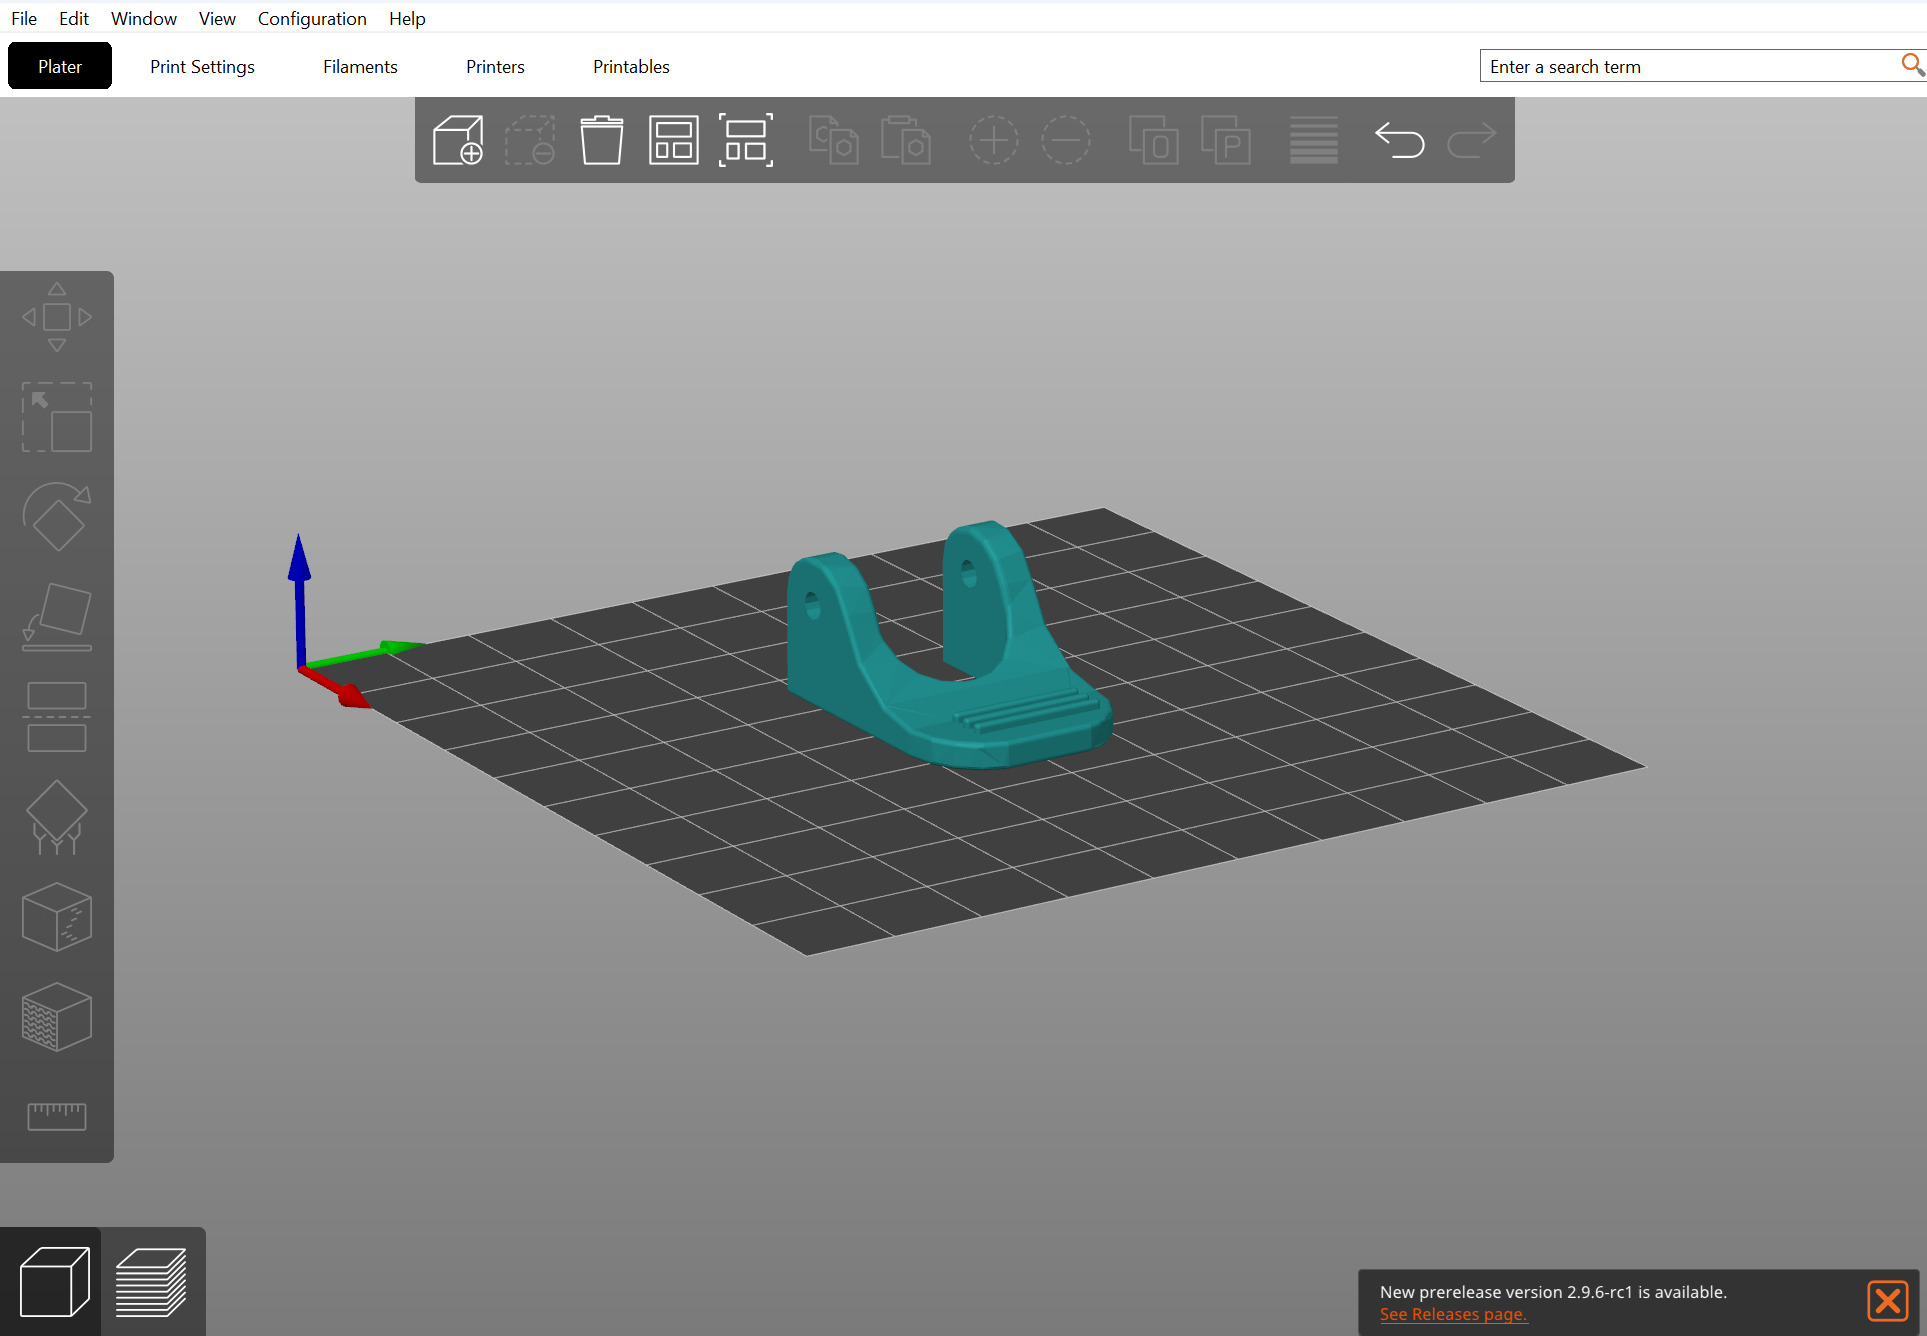
Task: Click the Arrange objects icon
Action: 674,140
